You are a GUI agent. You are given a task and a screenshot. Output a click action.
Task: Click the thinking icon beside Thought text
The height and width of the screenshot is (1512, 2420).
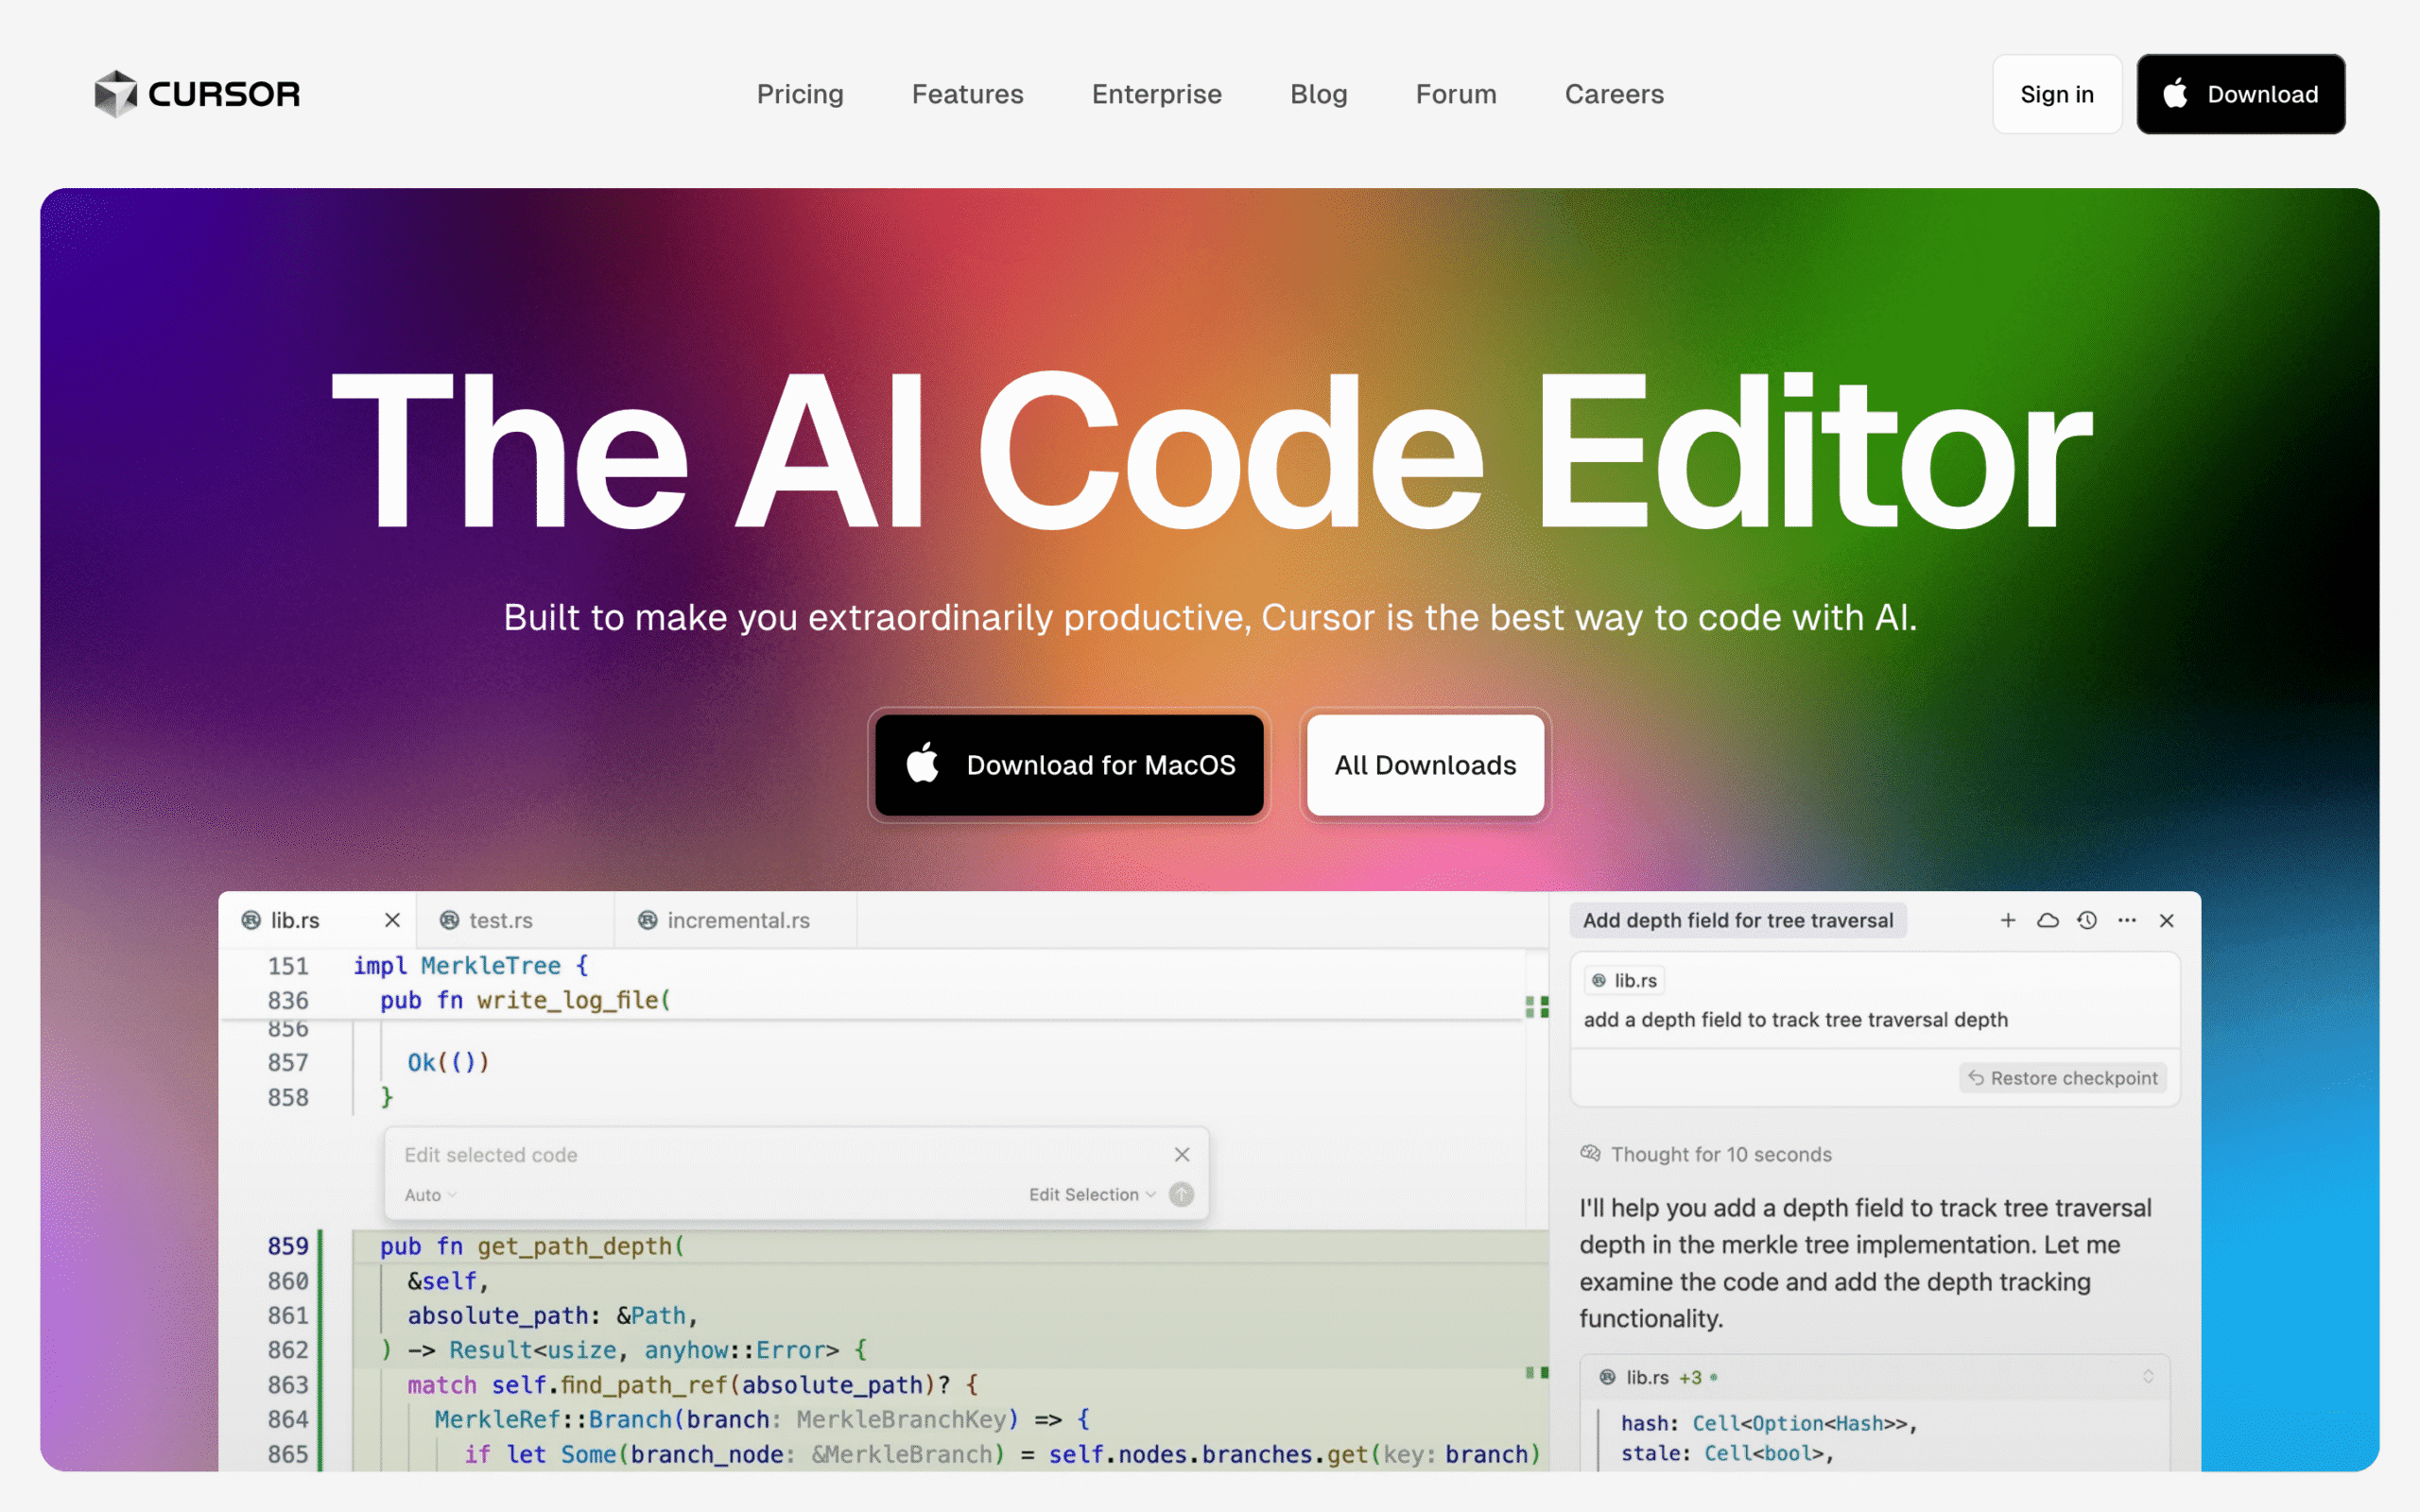point(1590,1153)
